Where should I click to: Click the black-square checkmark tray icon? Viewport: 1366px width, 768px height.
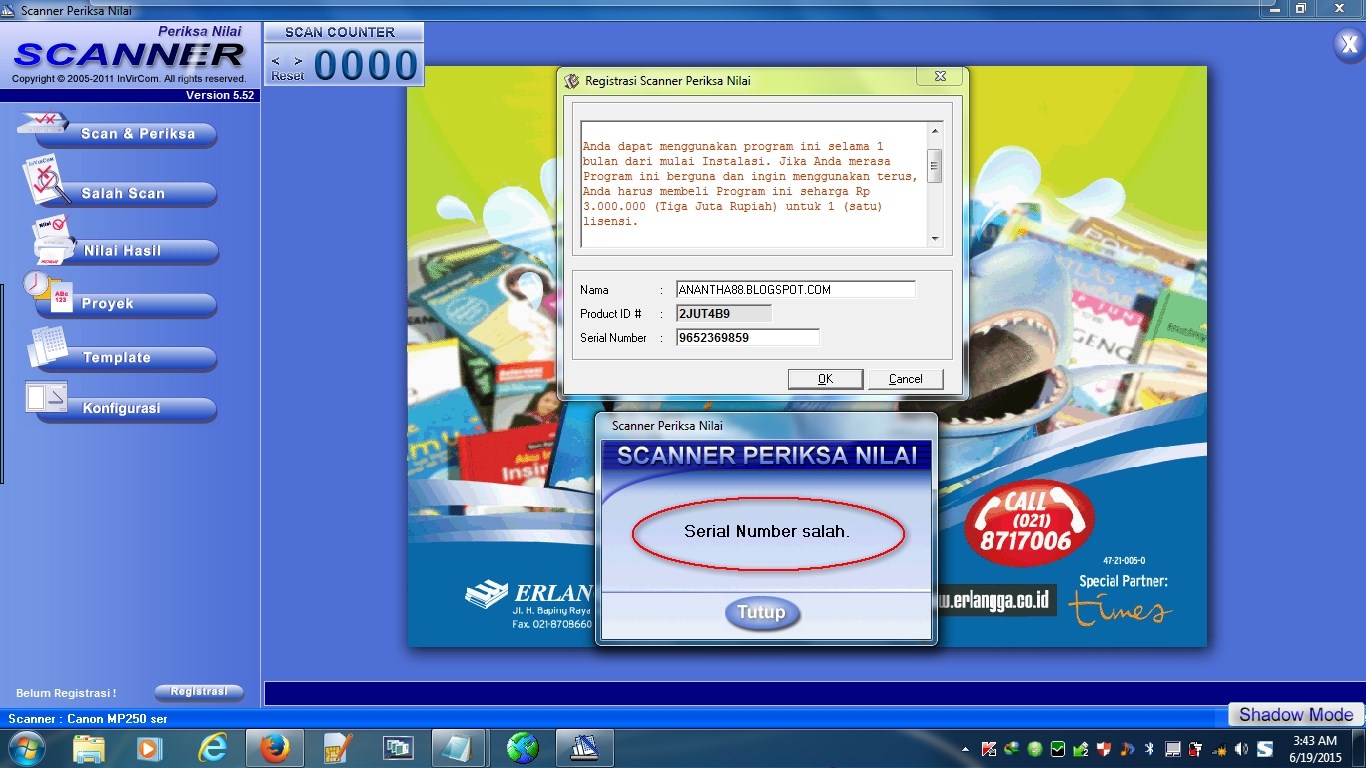(1058, 749)
